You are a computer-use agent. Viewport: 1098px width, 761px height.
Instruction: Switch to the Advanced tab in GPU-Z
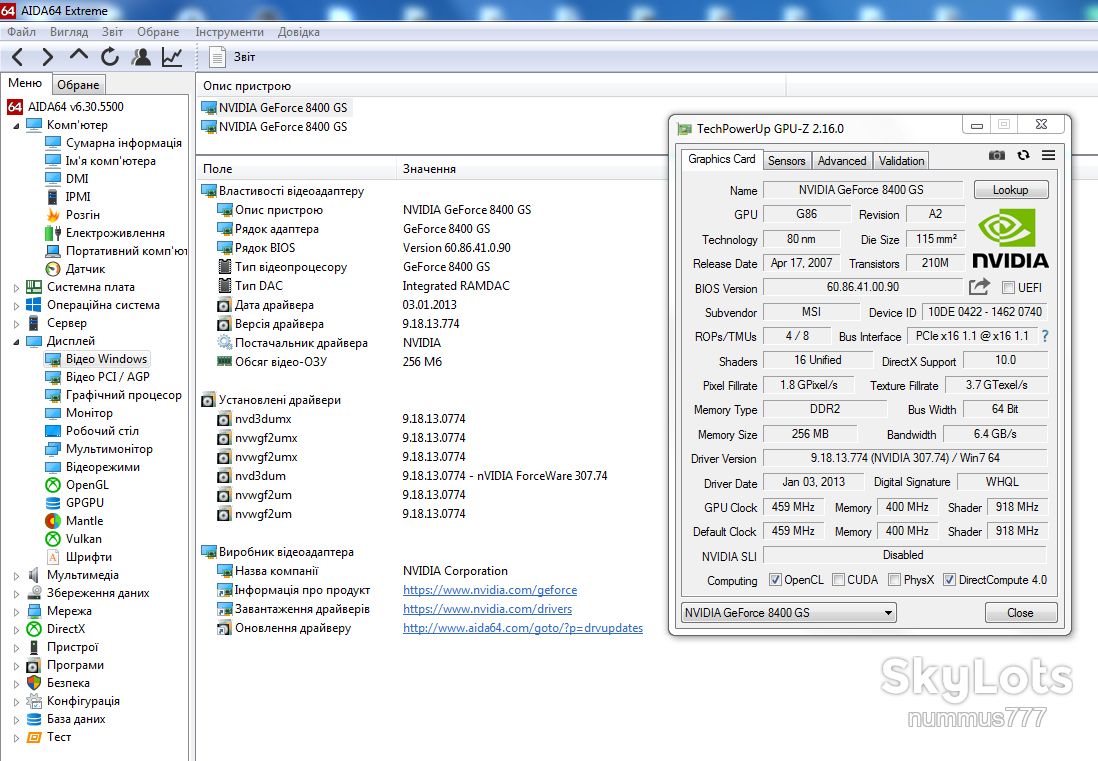pos(842,160)
